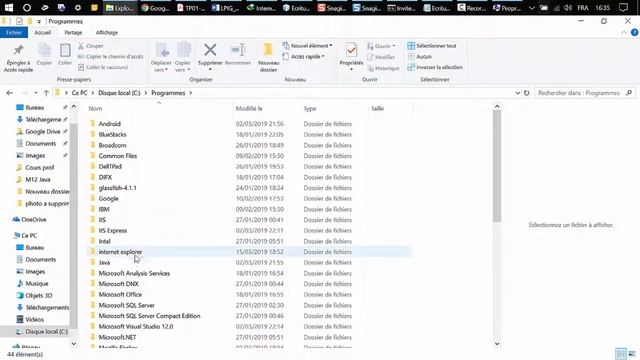This screenshot has height=360, width=640.
Task: Click Programmes in the address bar
Action: point(168,93)
